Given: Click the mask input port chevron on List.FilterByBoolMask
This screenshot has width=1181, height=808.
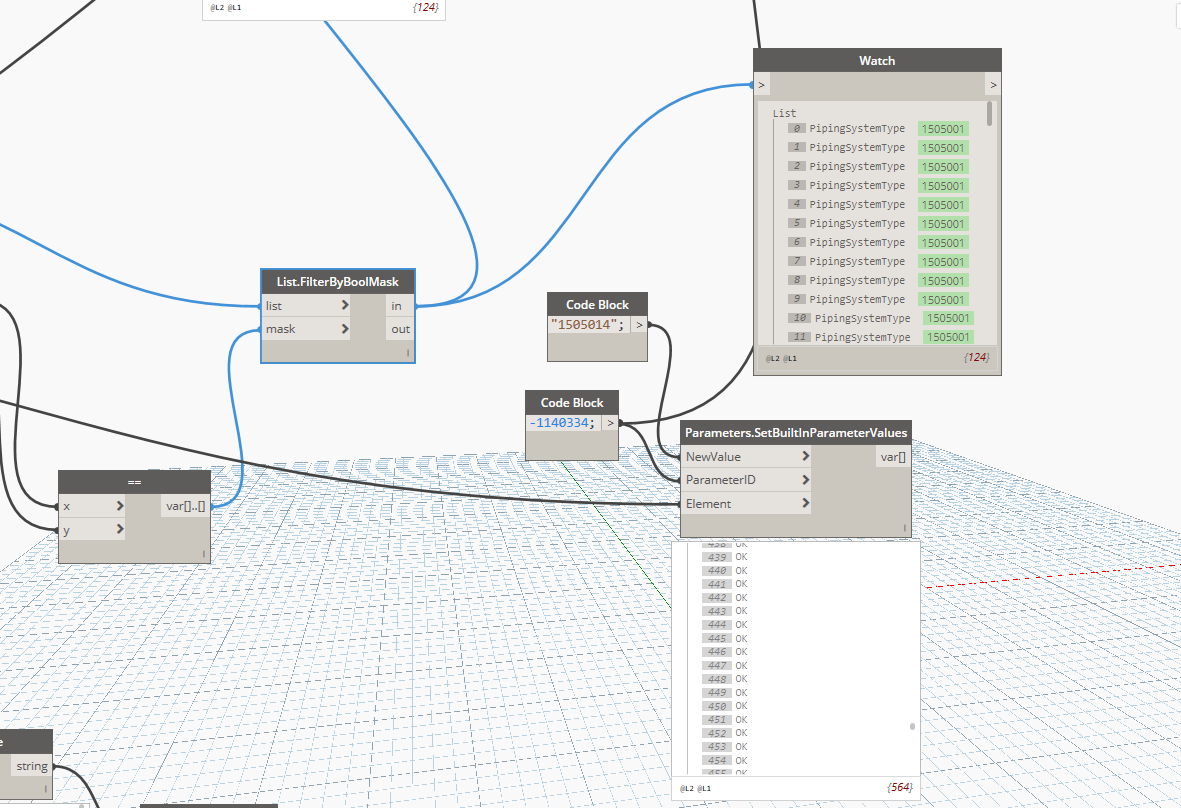Looking at the screenshot, I should (x=345, y=329).
